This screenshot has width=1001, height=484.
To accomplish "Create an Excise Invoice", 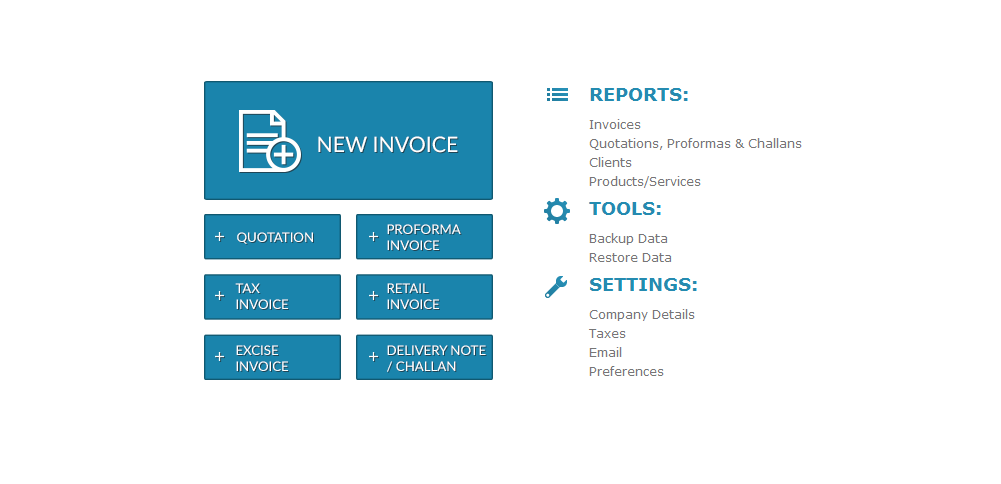I will click(273, 357).
